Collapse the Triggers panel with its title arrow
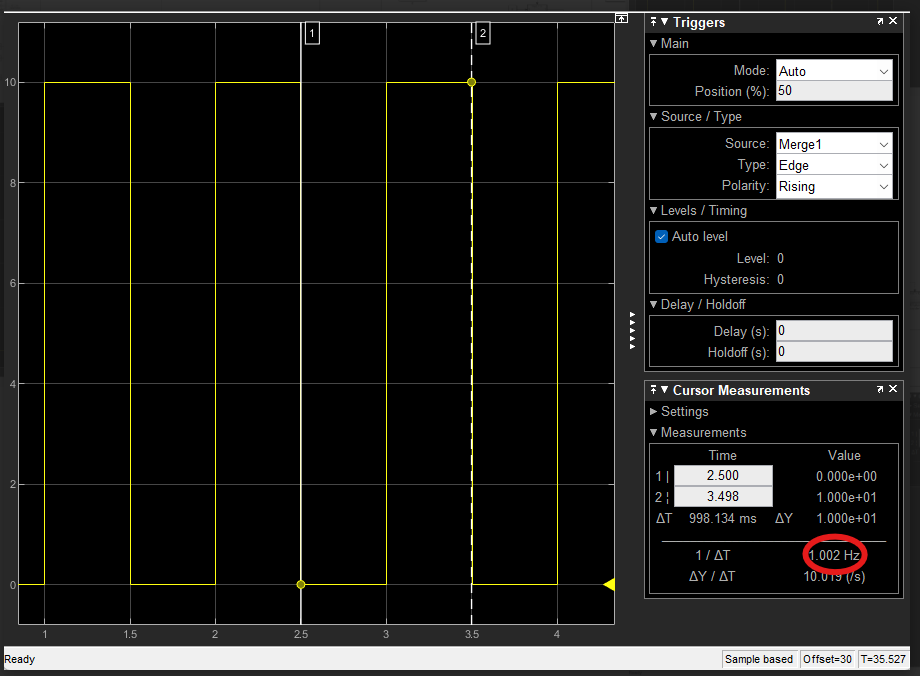This screenshot has height=676, width=920. point(665,22)
